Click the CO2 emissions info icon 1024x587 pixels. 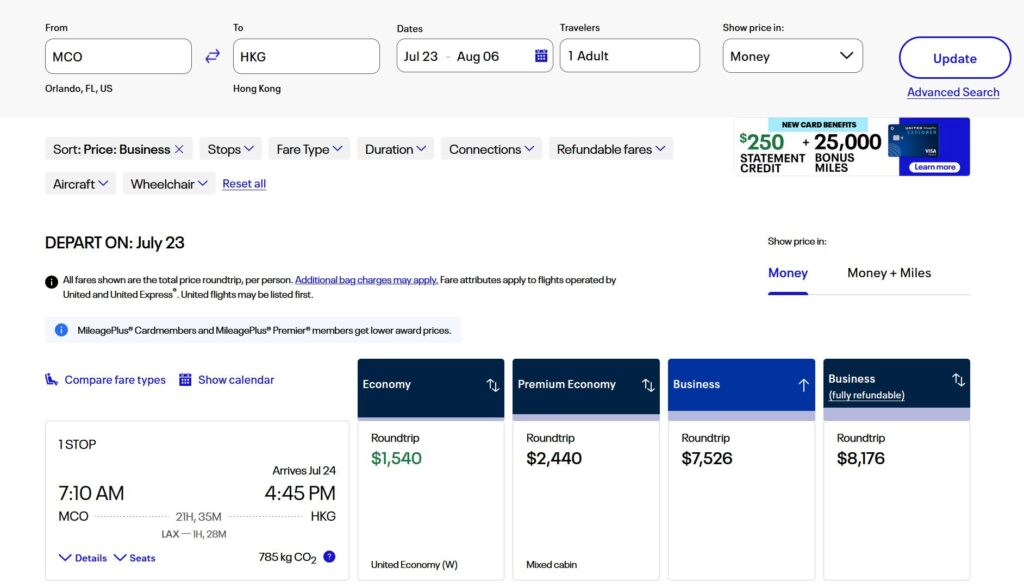click(329, 557)
